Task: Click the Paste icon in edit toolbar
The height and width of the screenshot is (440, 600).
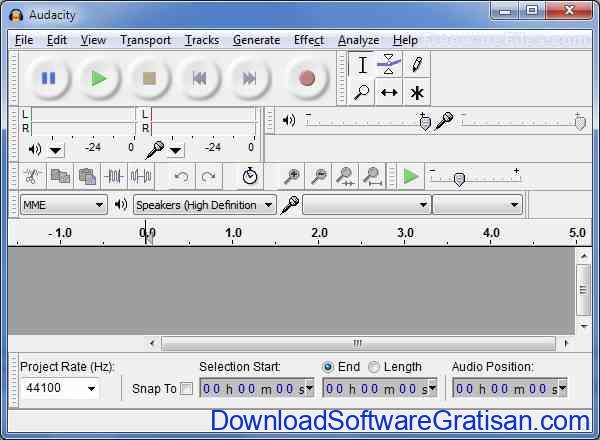Action: point(87,176)
